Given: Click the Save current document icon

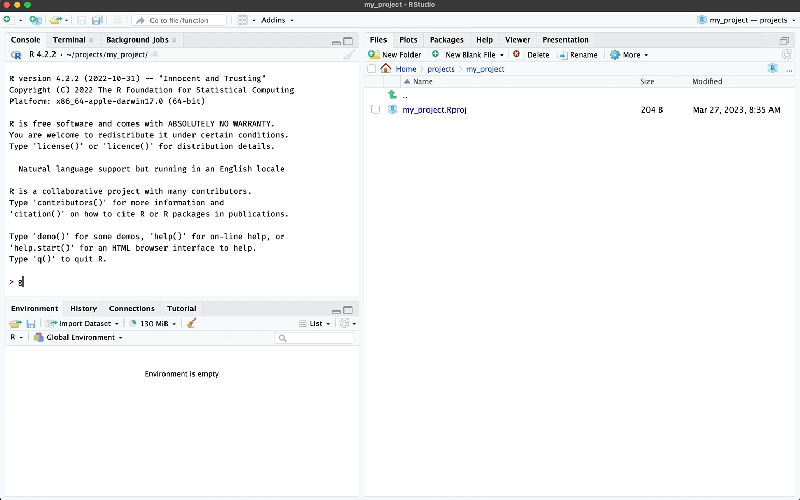Looking at the screenshot, I should 81,20.
